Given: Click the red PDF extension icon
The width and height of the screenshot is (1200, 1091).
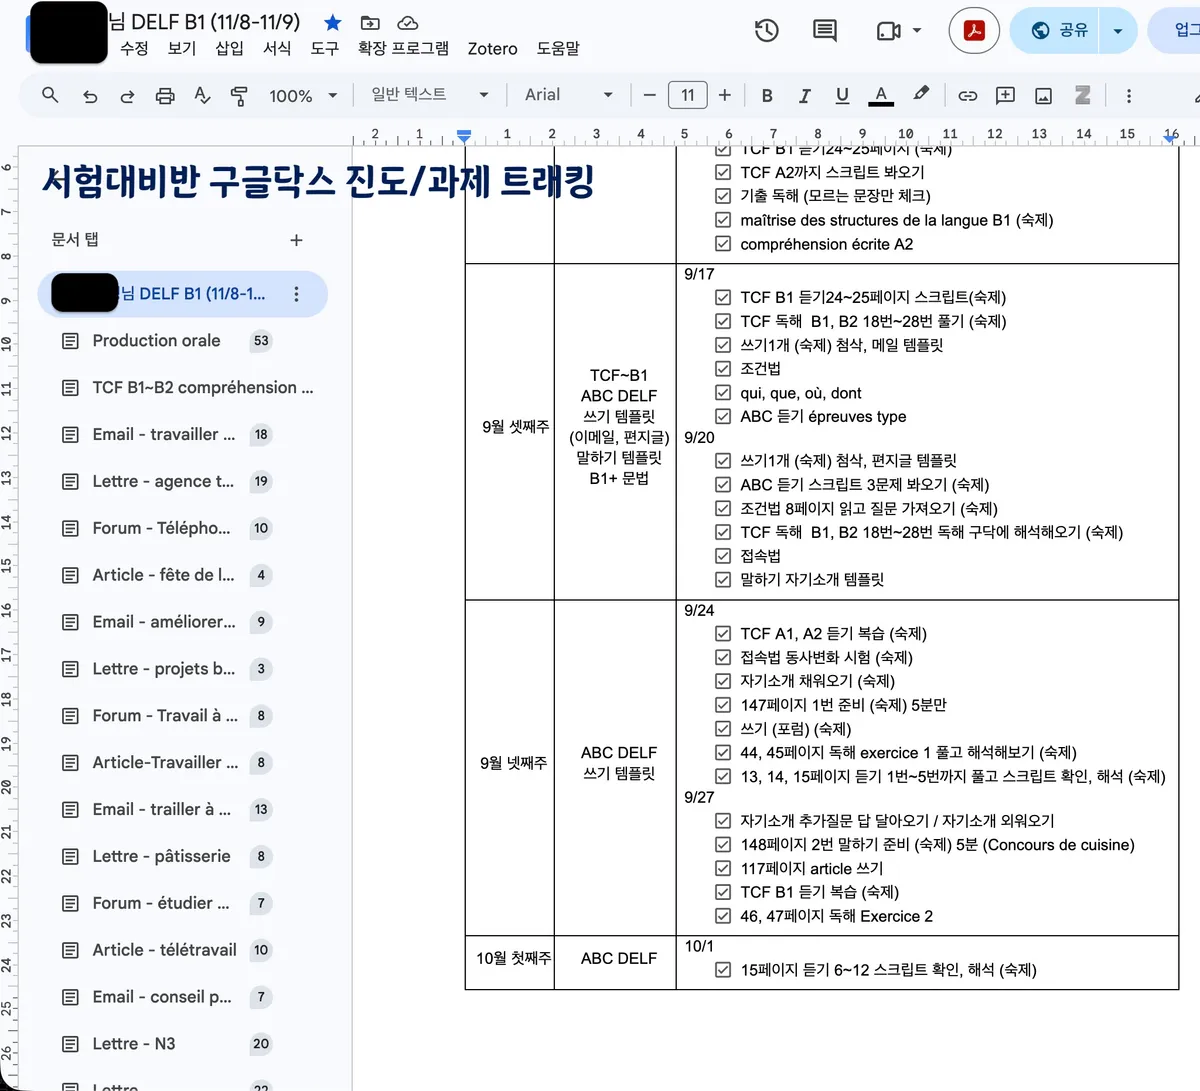Looking at the screenshot, I should coord(974,31).
